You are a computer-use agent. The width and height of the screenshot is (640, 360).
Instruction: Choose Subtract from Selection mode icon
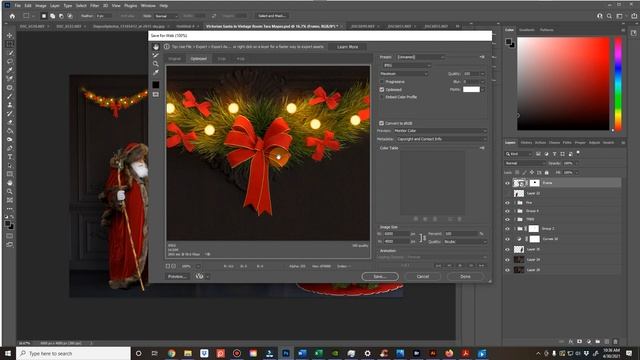tap(61, 16)
